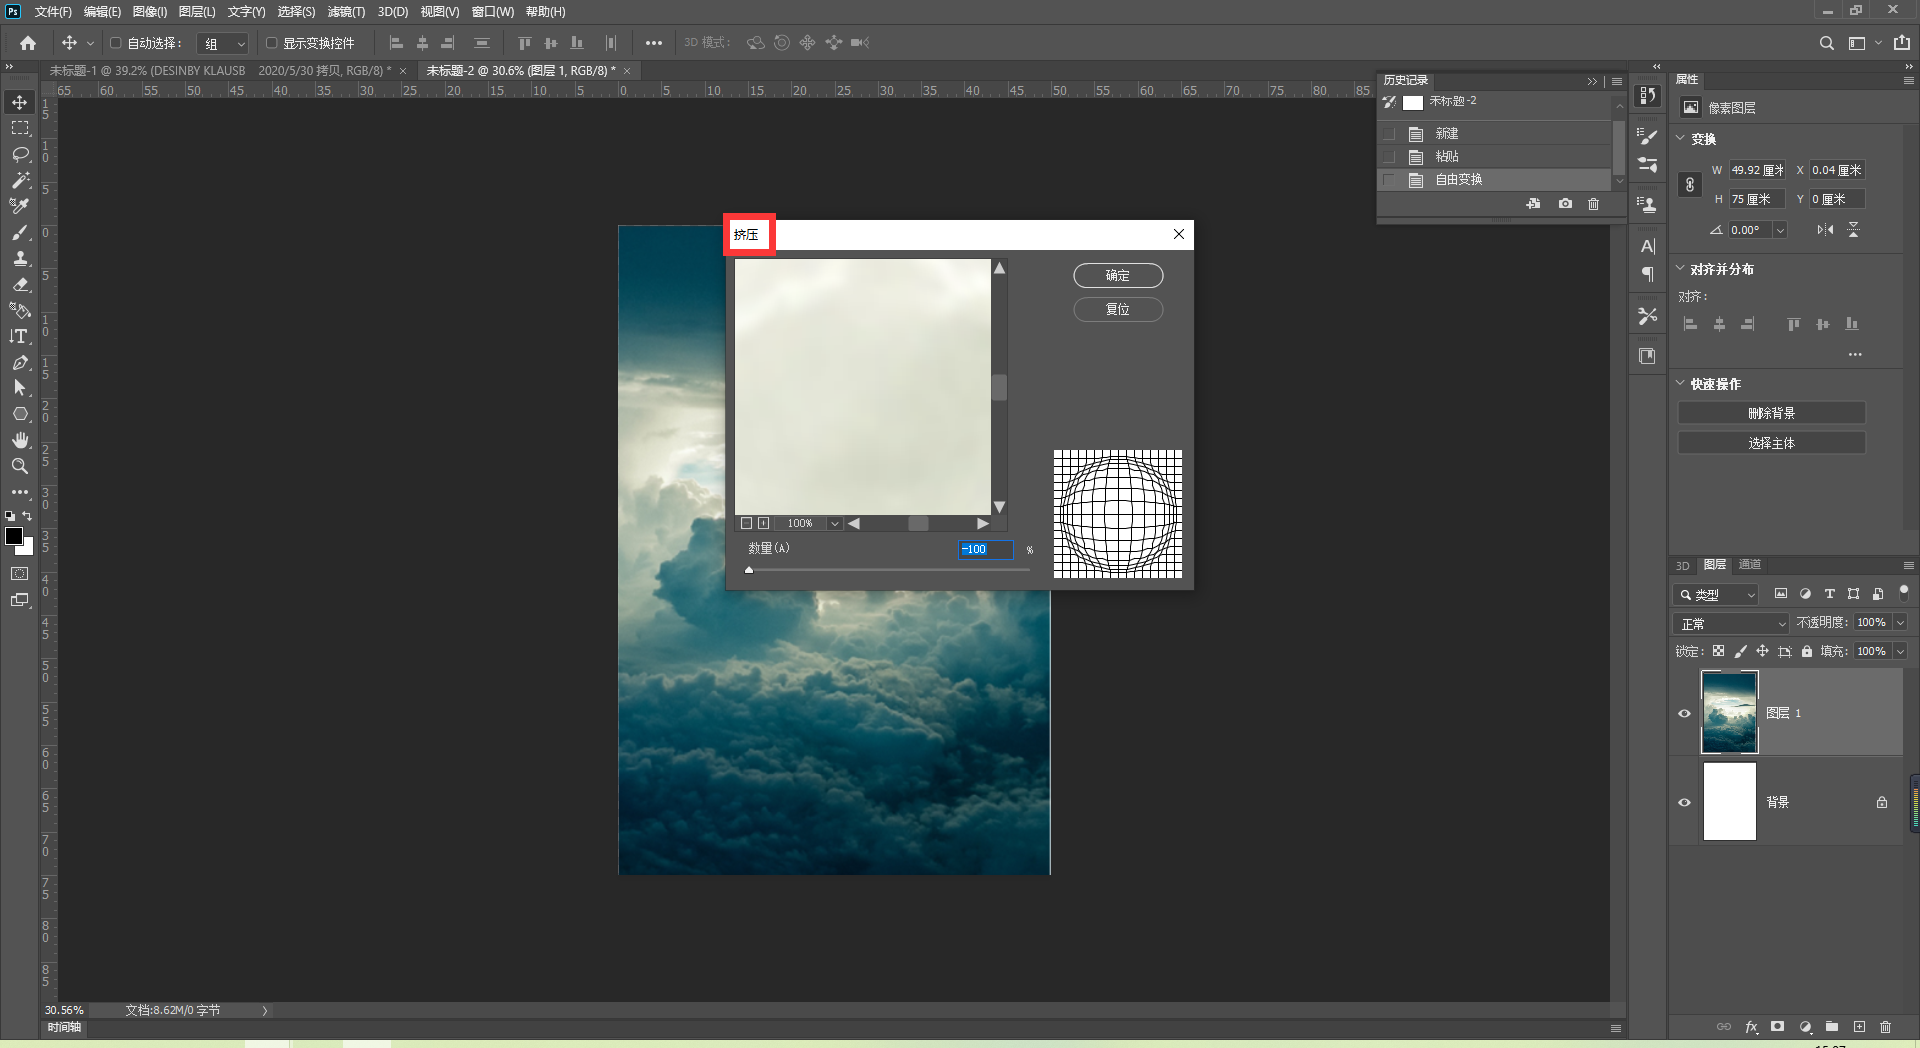Enable Show Transform Controls checkbox
1920x1048 pixels.
coord(271,43)
